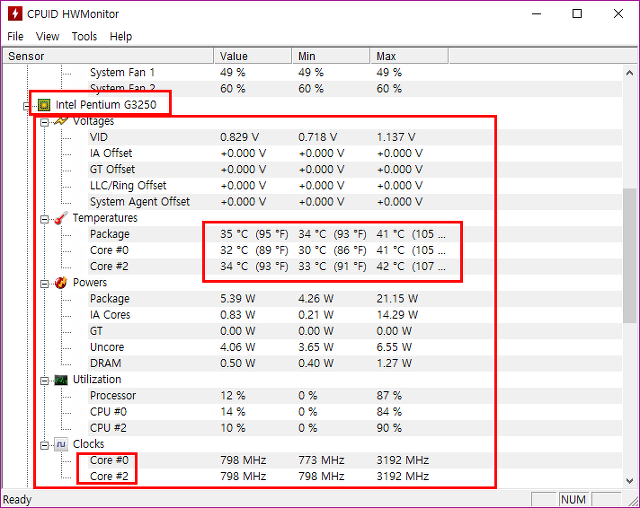Click the Core #0 clock max 3192 MHz

pos(402,460)
